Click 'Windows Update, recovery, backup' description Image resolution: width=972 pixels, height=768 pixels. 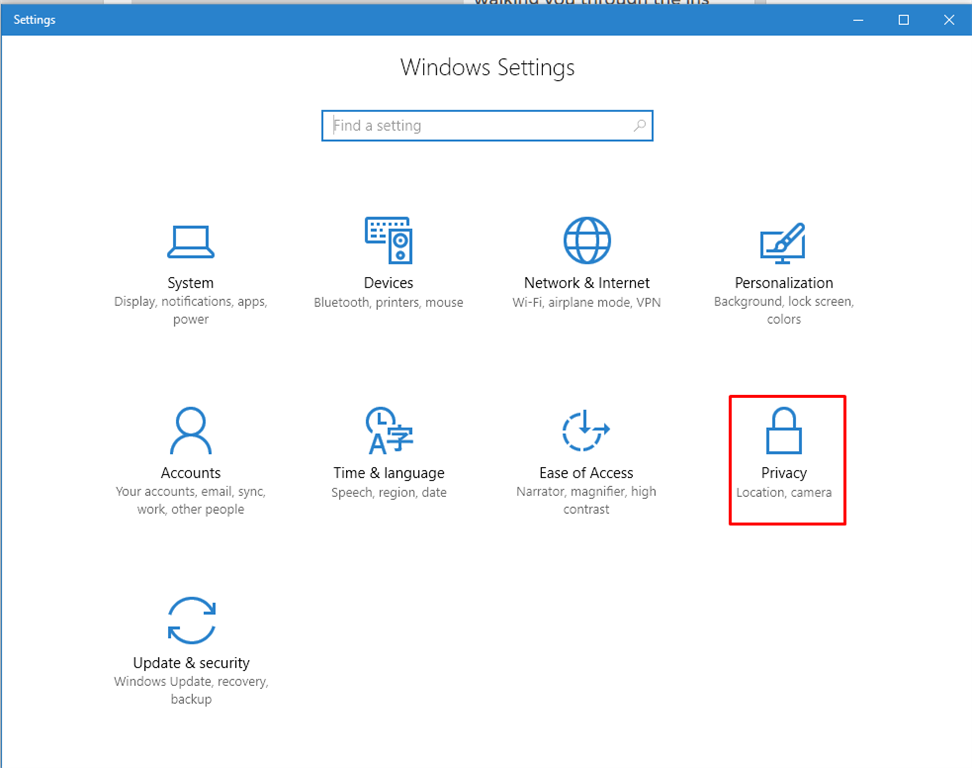pyautogui.click(x=191, y=690)
